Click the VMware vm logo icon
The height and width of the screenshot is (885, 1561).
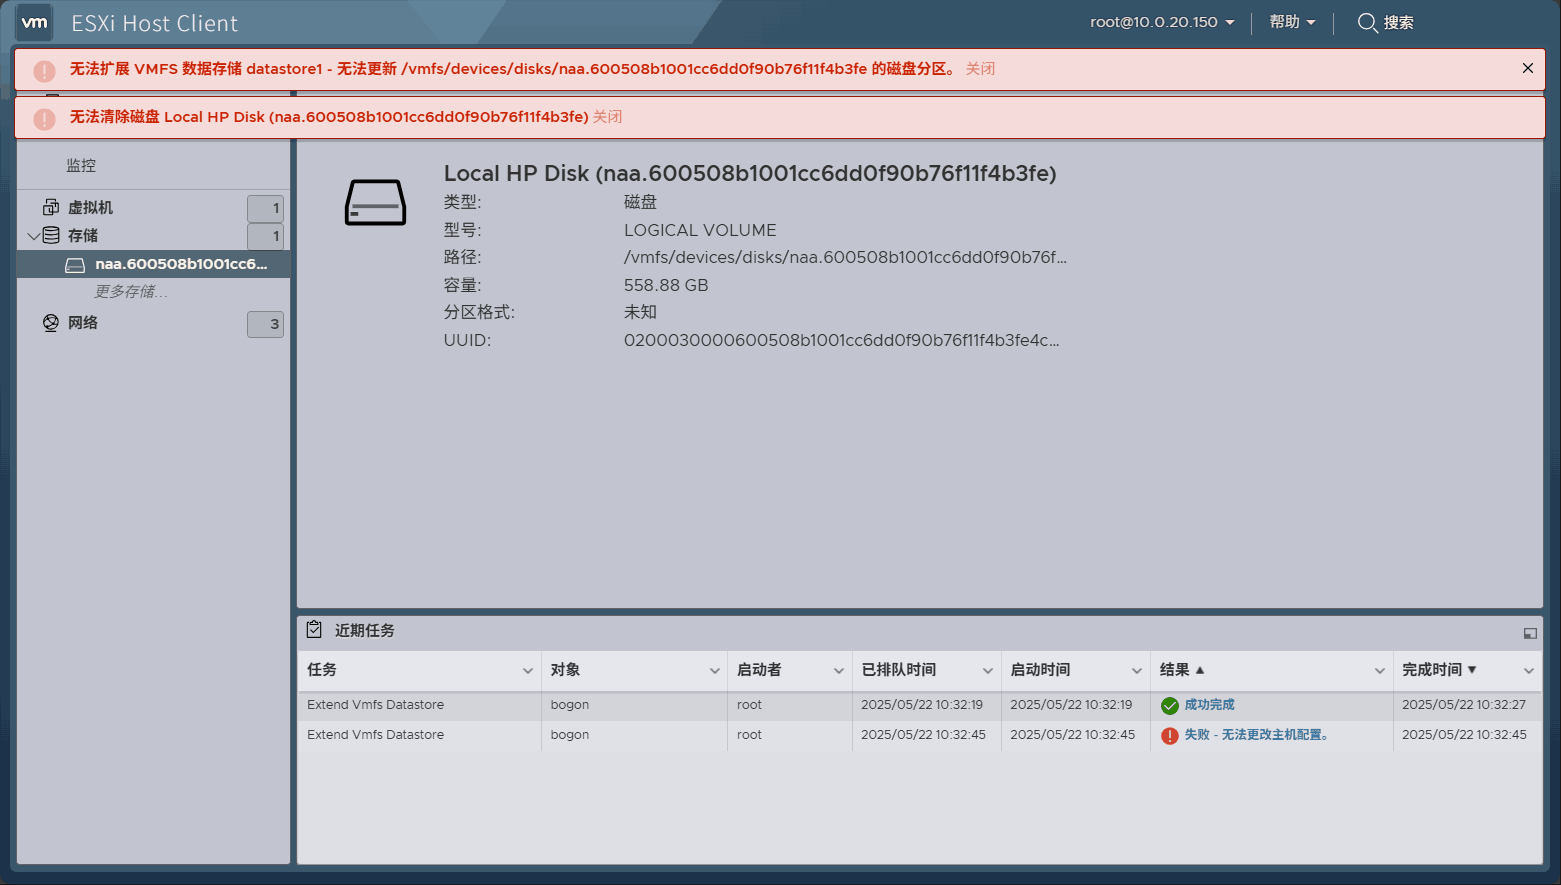pyautogui.click(x=35, y=23)
